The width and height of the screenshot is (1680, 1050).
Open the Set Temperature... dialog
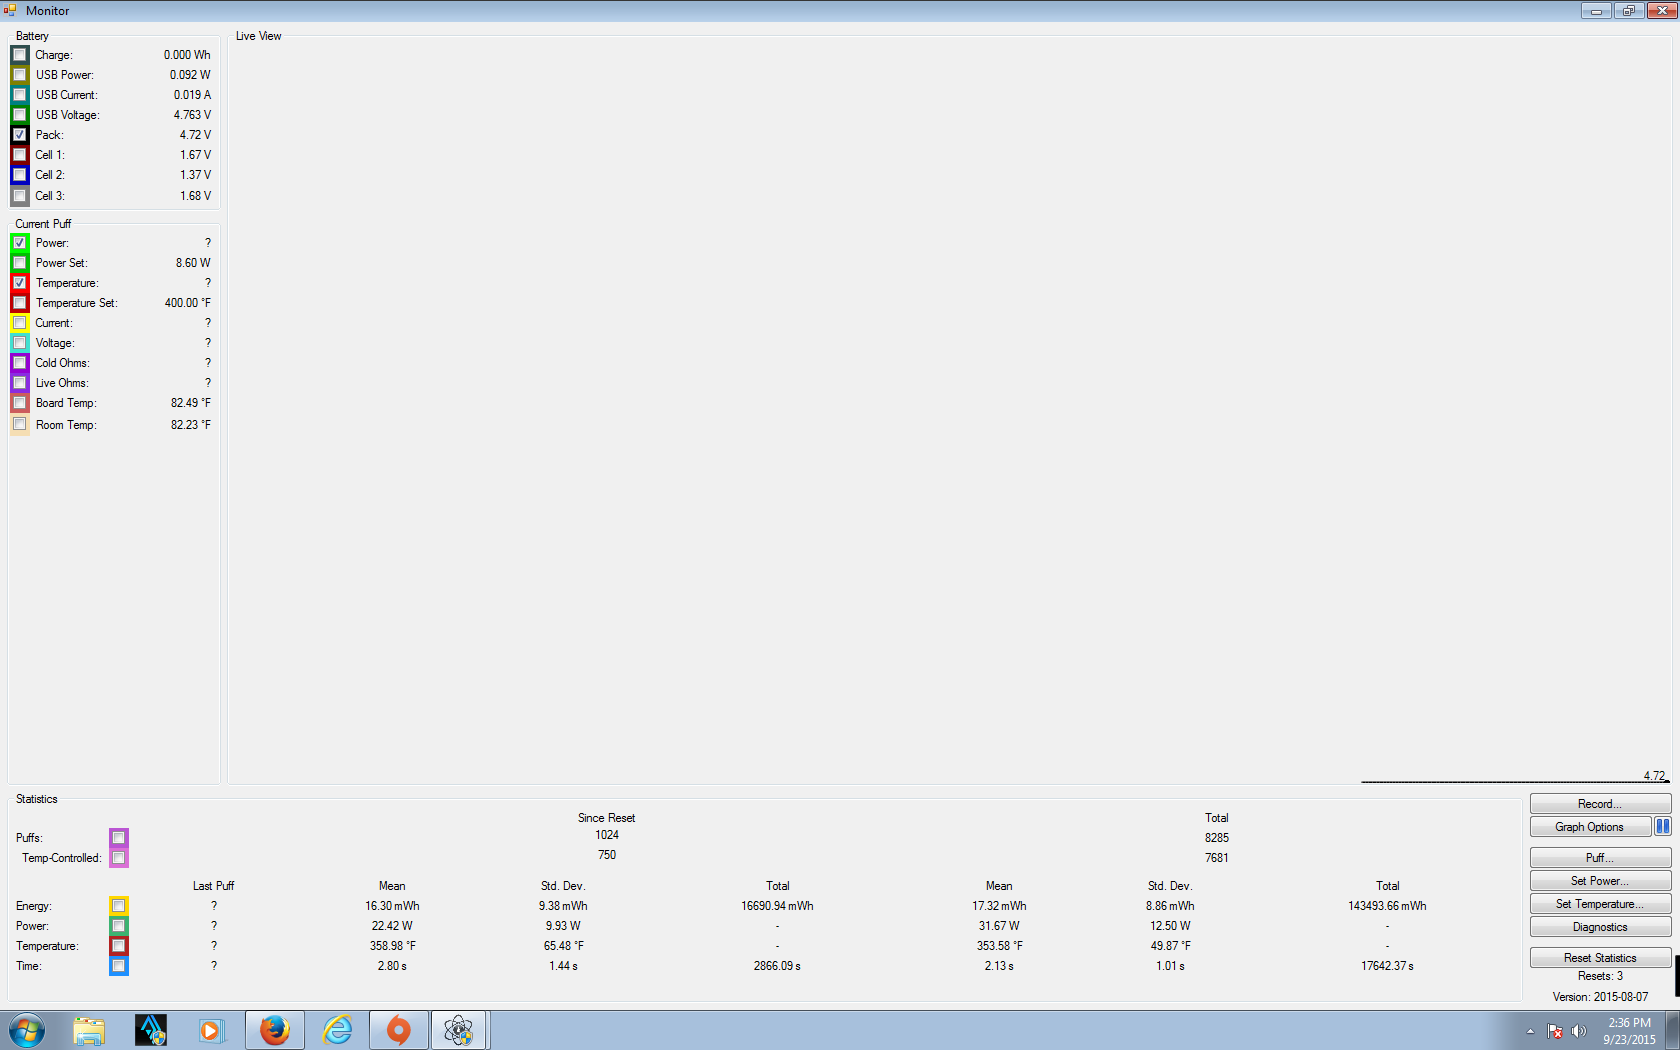(1599, 904)
